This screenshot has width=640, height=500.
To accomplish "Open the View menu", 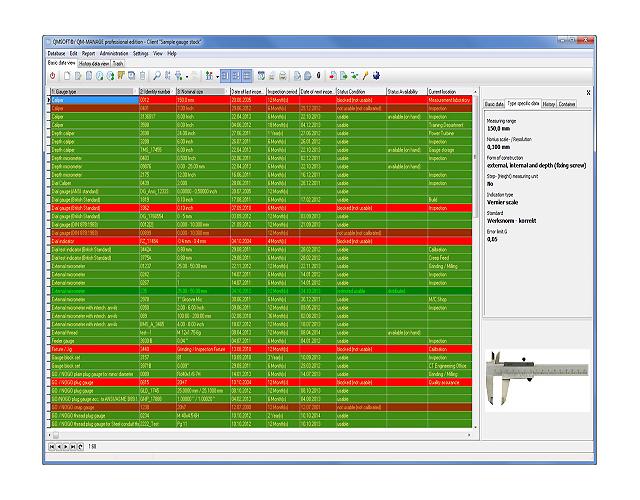I will tap(158, 53).
